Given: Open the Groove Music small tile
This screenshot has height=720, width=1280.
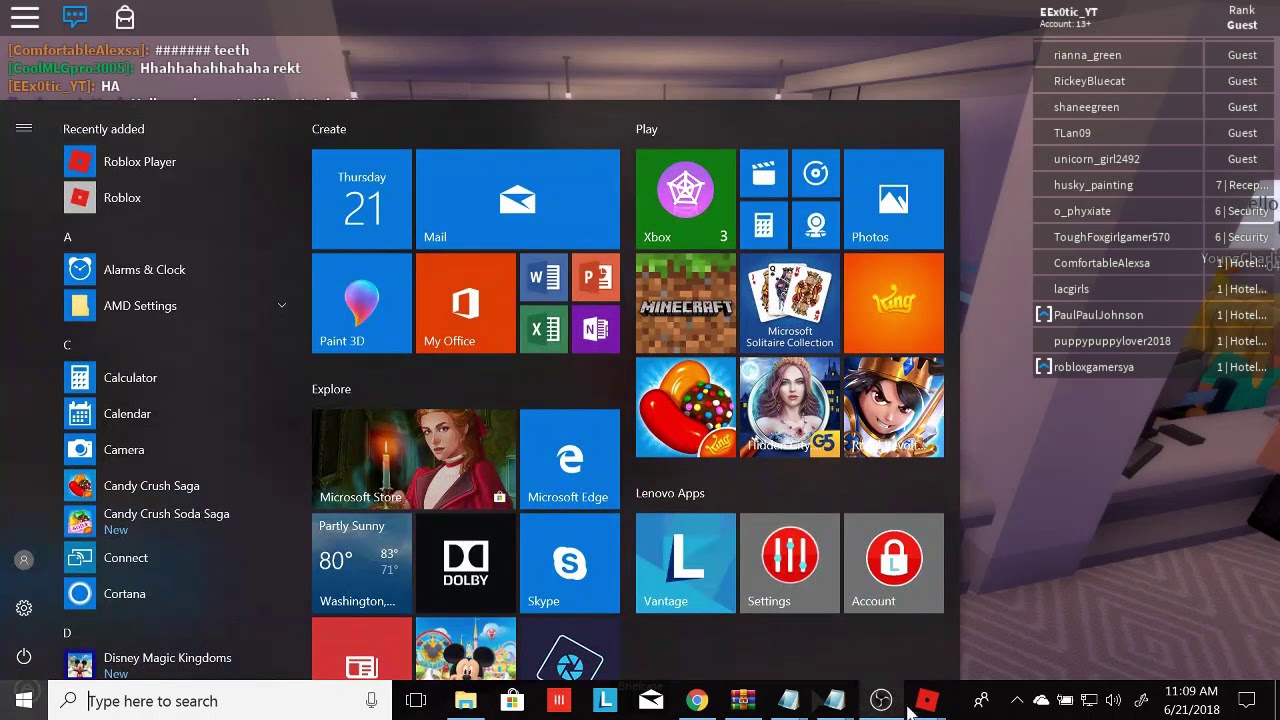Looking at the screenshot, I should 816,174.
